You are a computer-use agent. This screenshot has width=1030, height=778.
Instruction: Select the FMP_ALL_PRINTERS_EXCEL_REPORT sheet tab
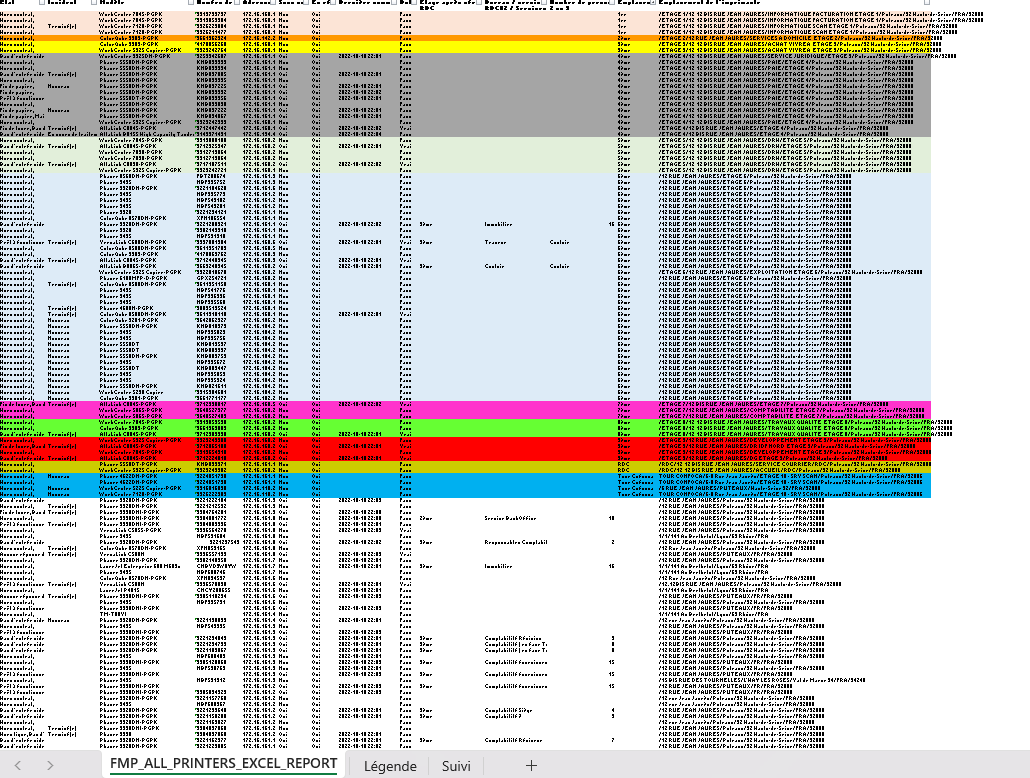point(222,765)
